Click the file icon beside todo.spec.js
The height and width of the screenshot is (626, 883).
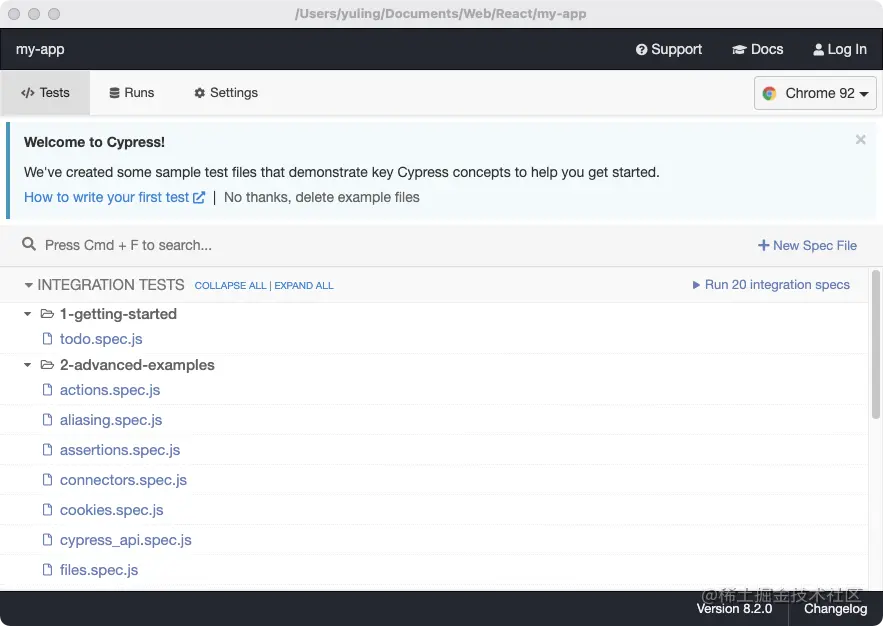(48, 338)
